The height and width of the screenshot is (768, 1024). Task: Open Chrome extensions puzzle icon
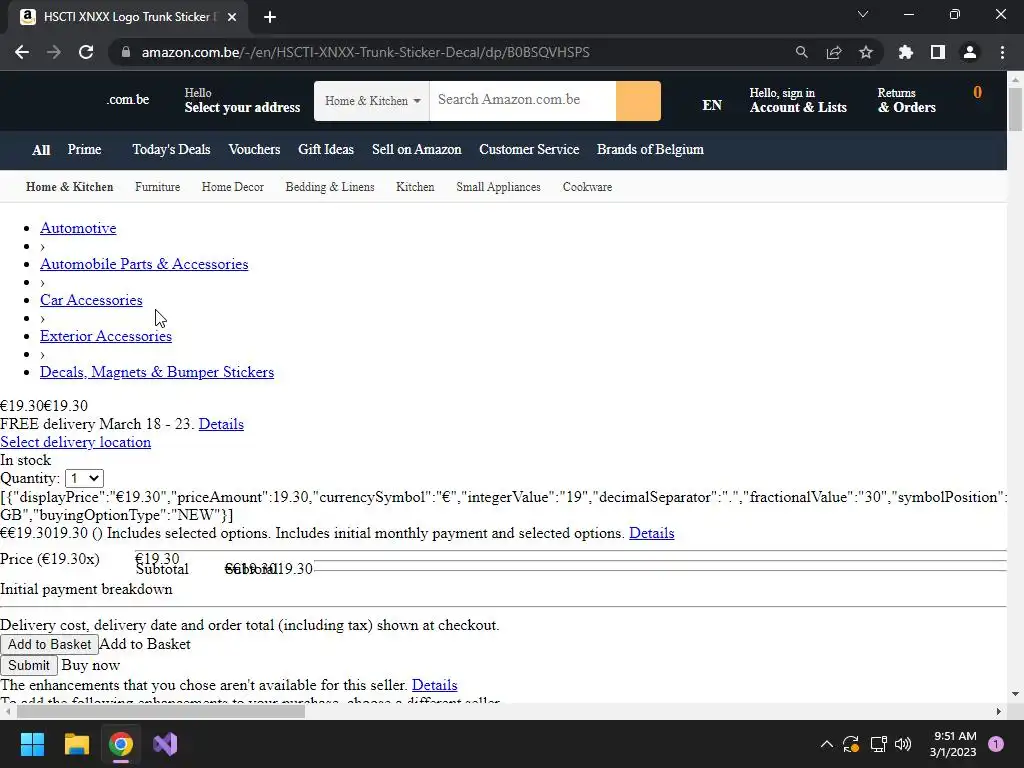pyautogui.click(x=906, y=52)
